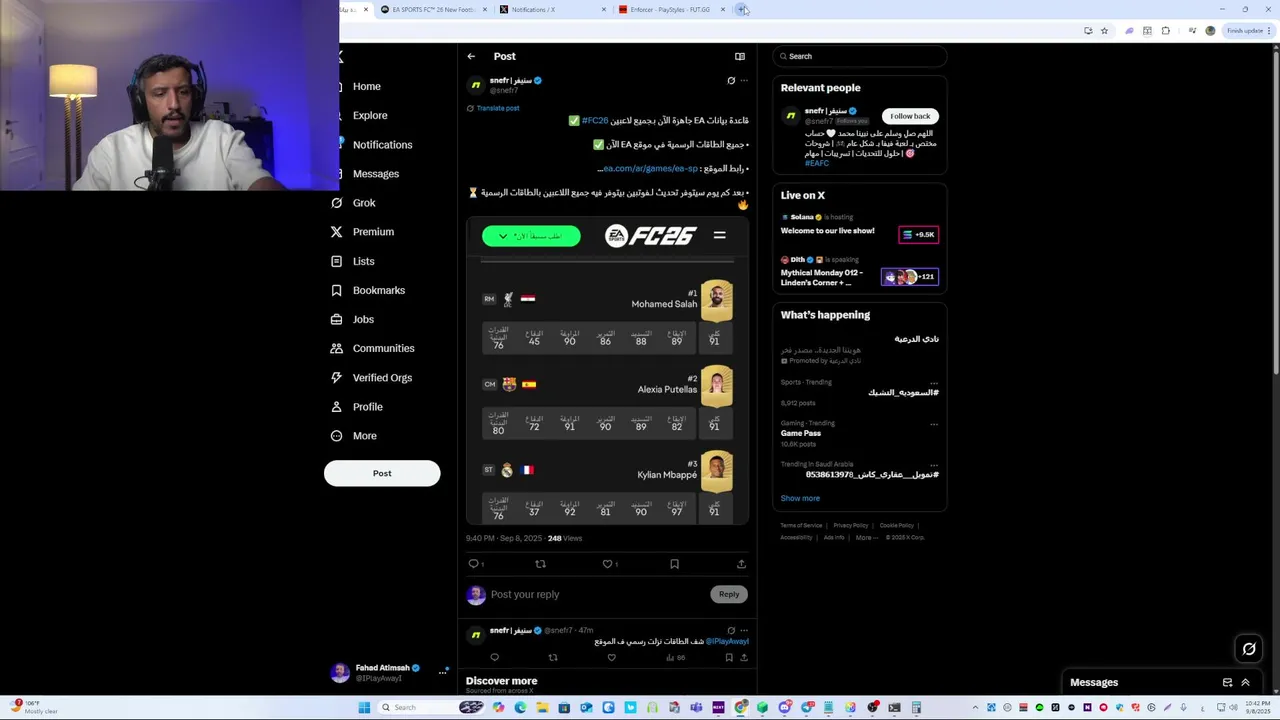This screenshot has width=1280, height=720.
Task: Switch to EA SPORTS FC 26 browser tab
Action: [433, 10]
